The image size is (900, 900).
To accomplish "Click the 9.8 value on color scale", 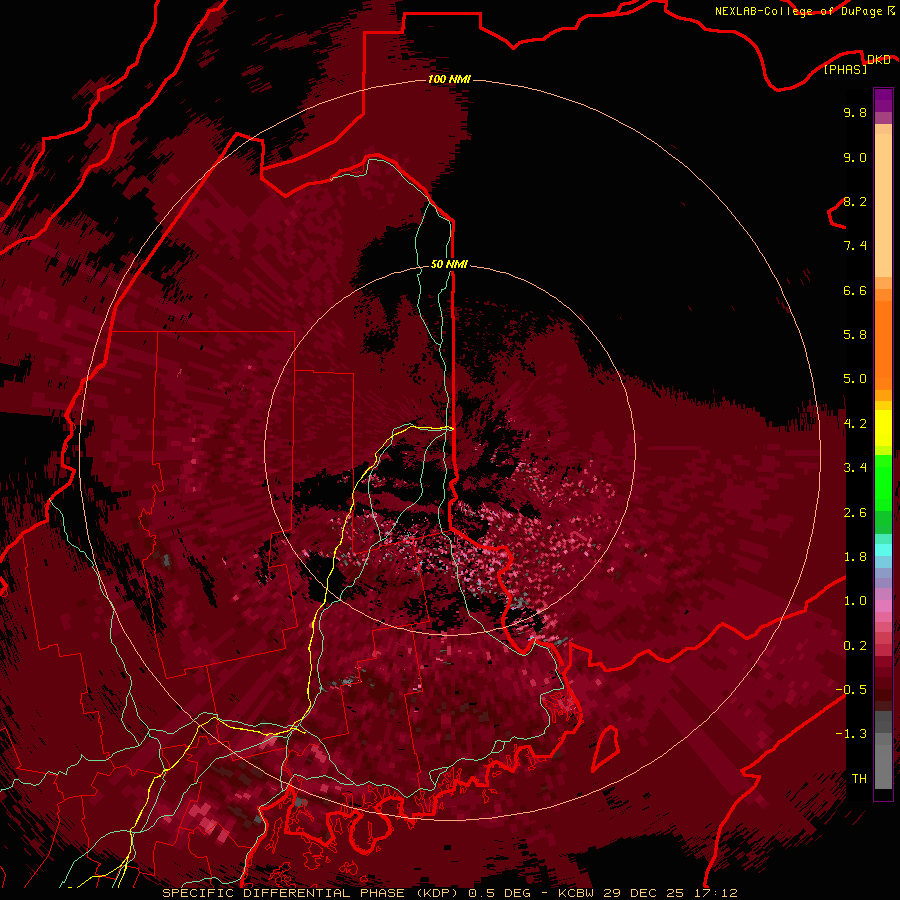I will point(855,112).
